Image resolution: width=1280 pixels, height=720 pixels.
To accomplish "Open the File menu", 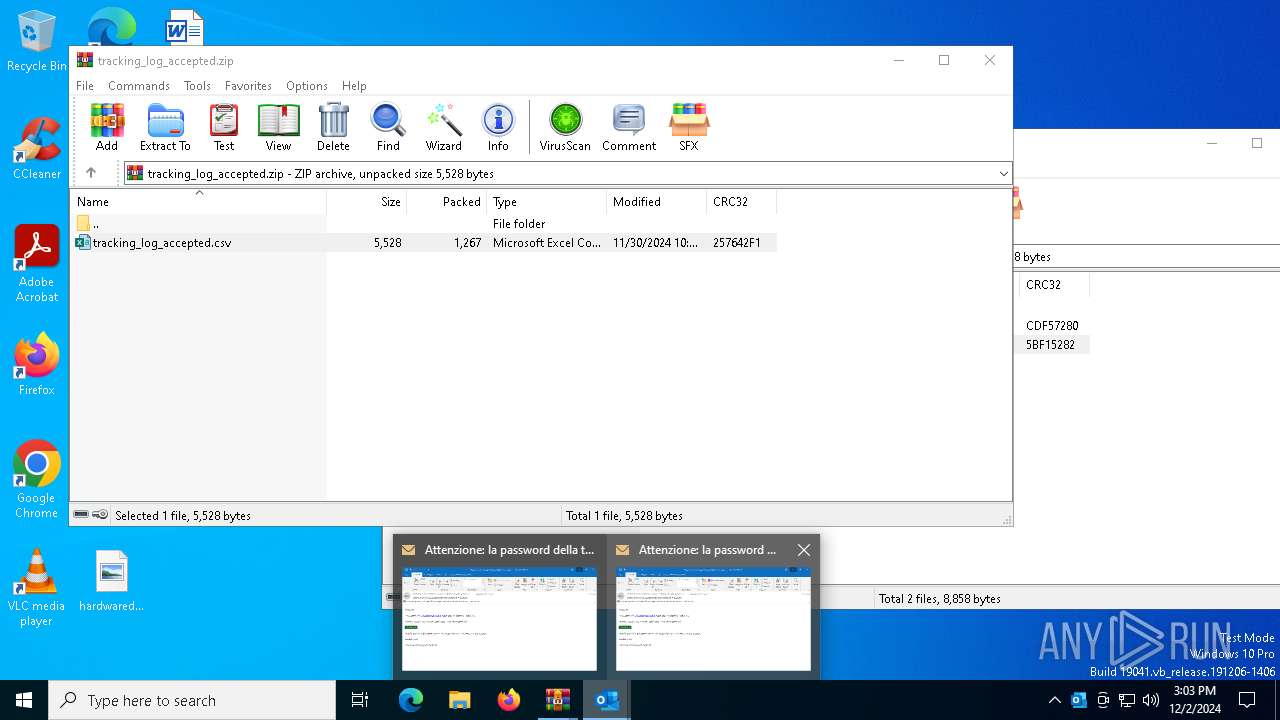I will [85, 86].
